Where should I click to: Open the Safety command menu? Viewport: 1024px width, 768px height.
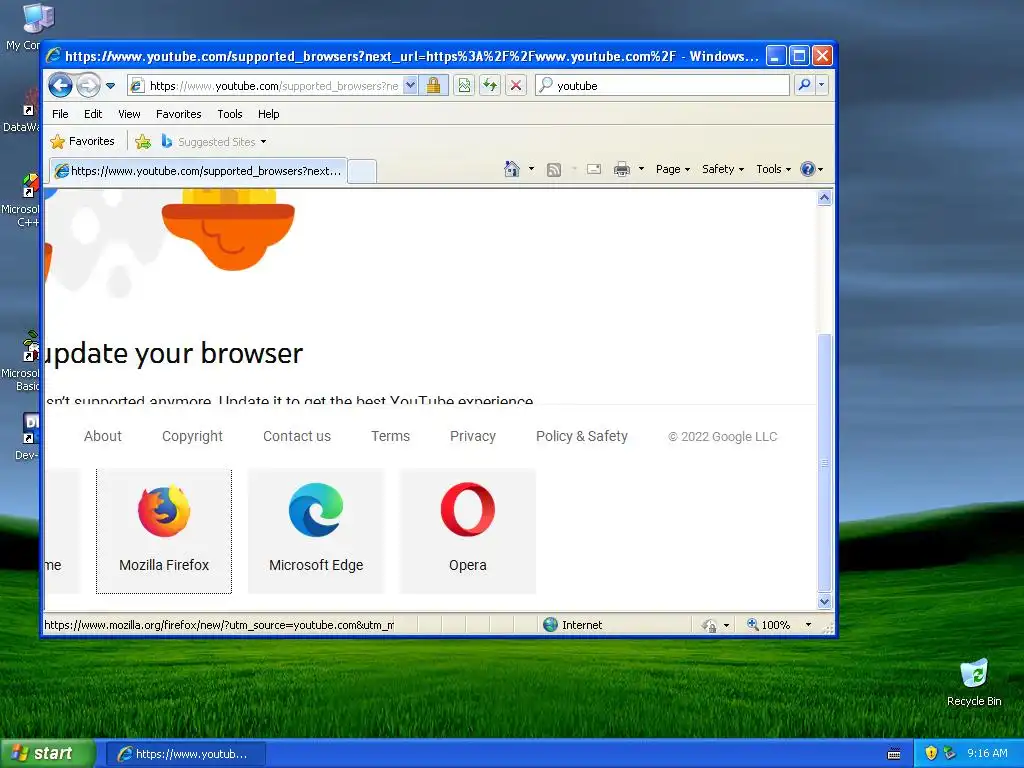pyautogui.click(x=722, y=169)
